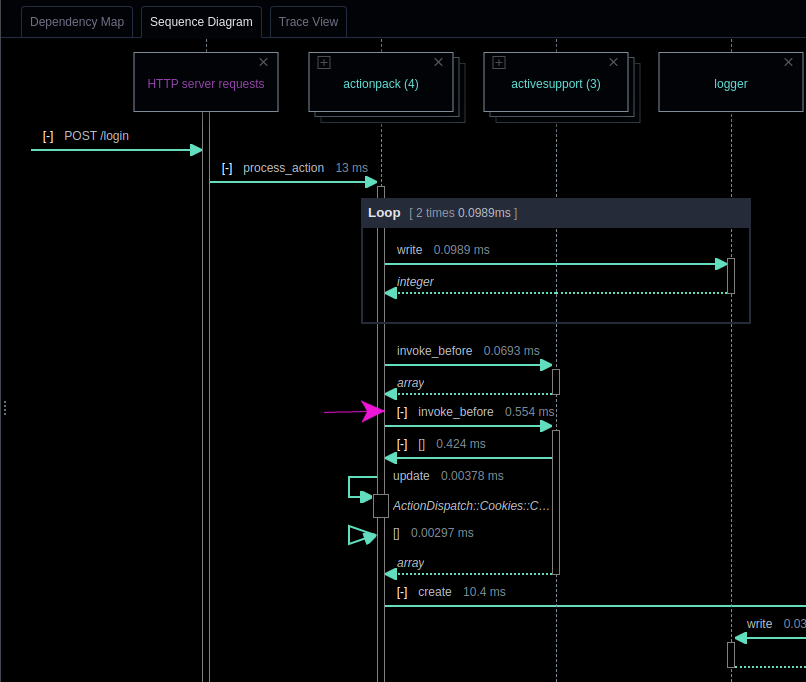The height and width of the screenshot is (682, 806).
Task: Click the update self-call arrow
Action: (x=360, y=487)
